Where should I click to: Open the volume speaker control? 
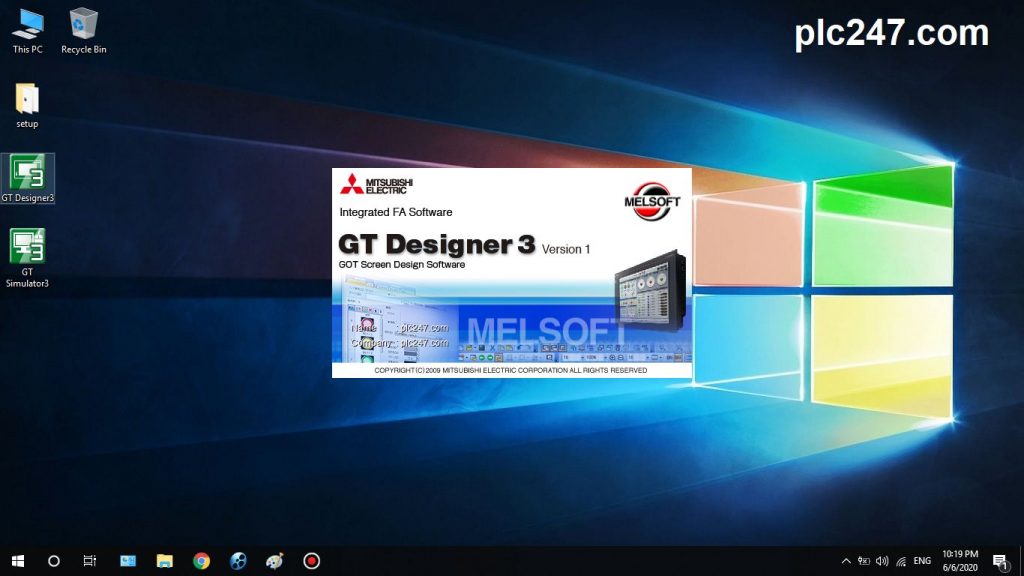coord(882,561)
